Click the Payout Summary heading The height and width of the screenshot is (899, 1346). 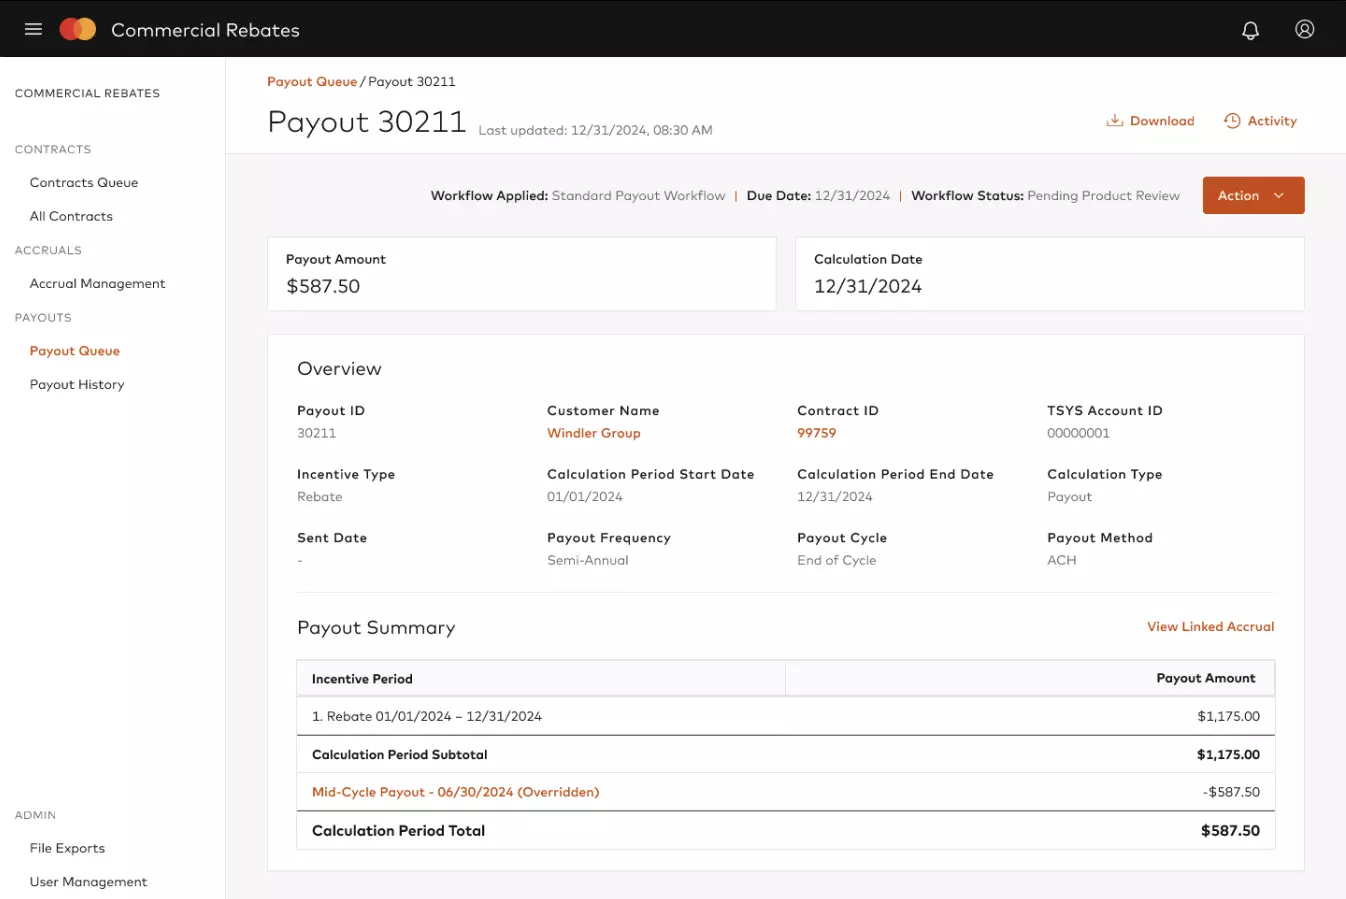click(376, 628)
